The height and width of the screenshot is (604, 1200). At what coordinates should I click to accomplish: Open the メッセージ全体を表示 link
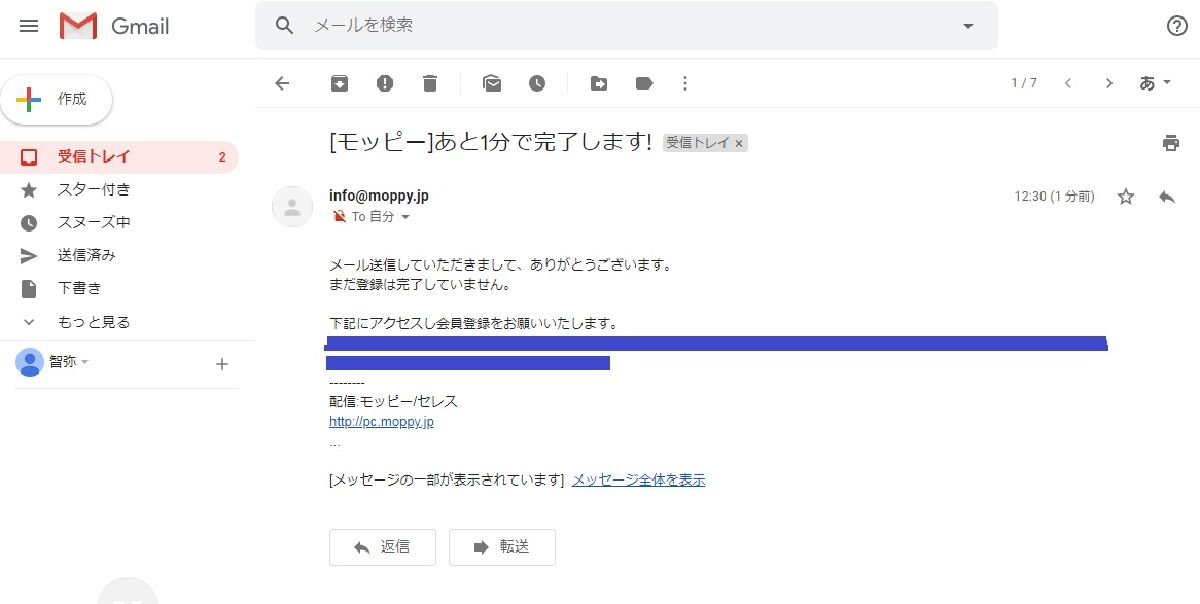coord(638,479)
